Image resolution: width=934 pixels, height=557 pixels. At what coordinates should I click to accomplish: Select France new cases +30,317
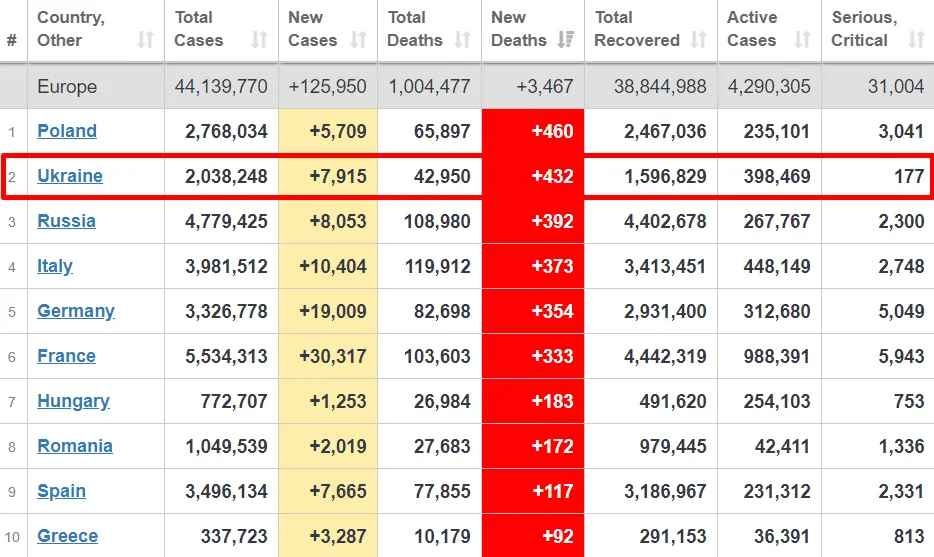tap(333, 356)
